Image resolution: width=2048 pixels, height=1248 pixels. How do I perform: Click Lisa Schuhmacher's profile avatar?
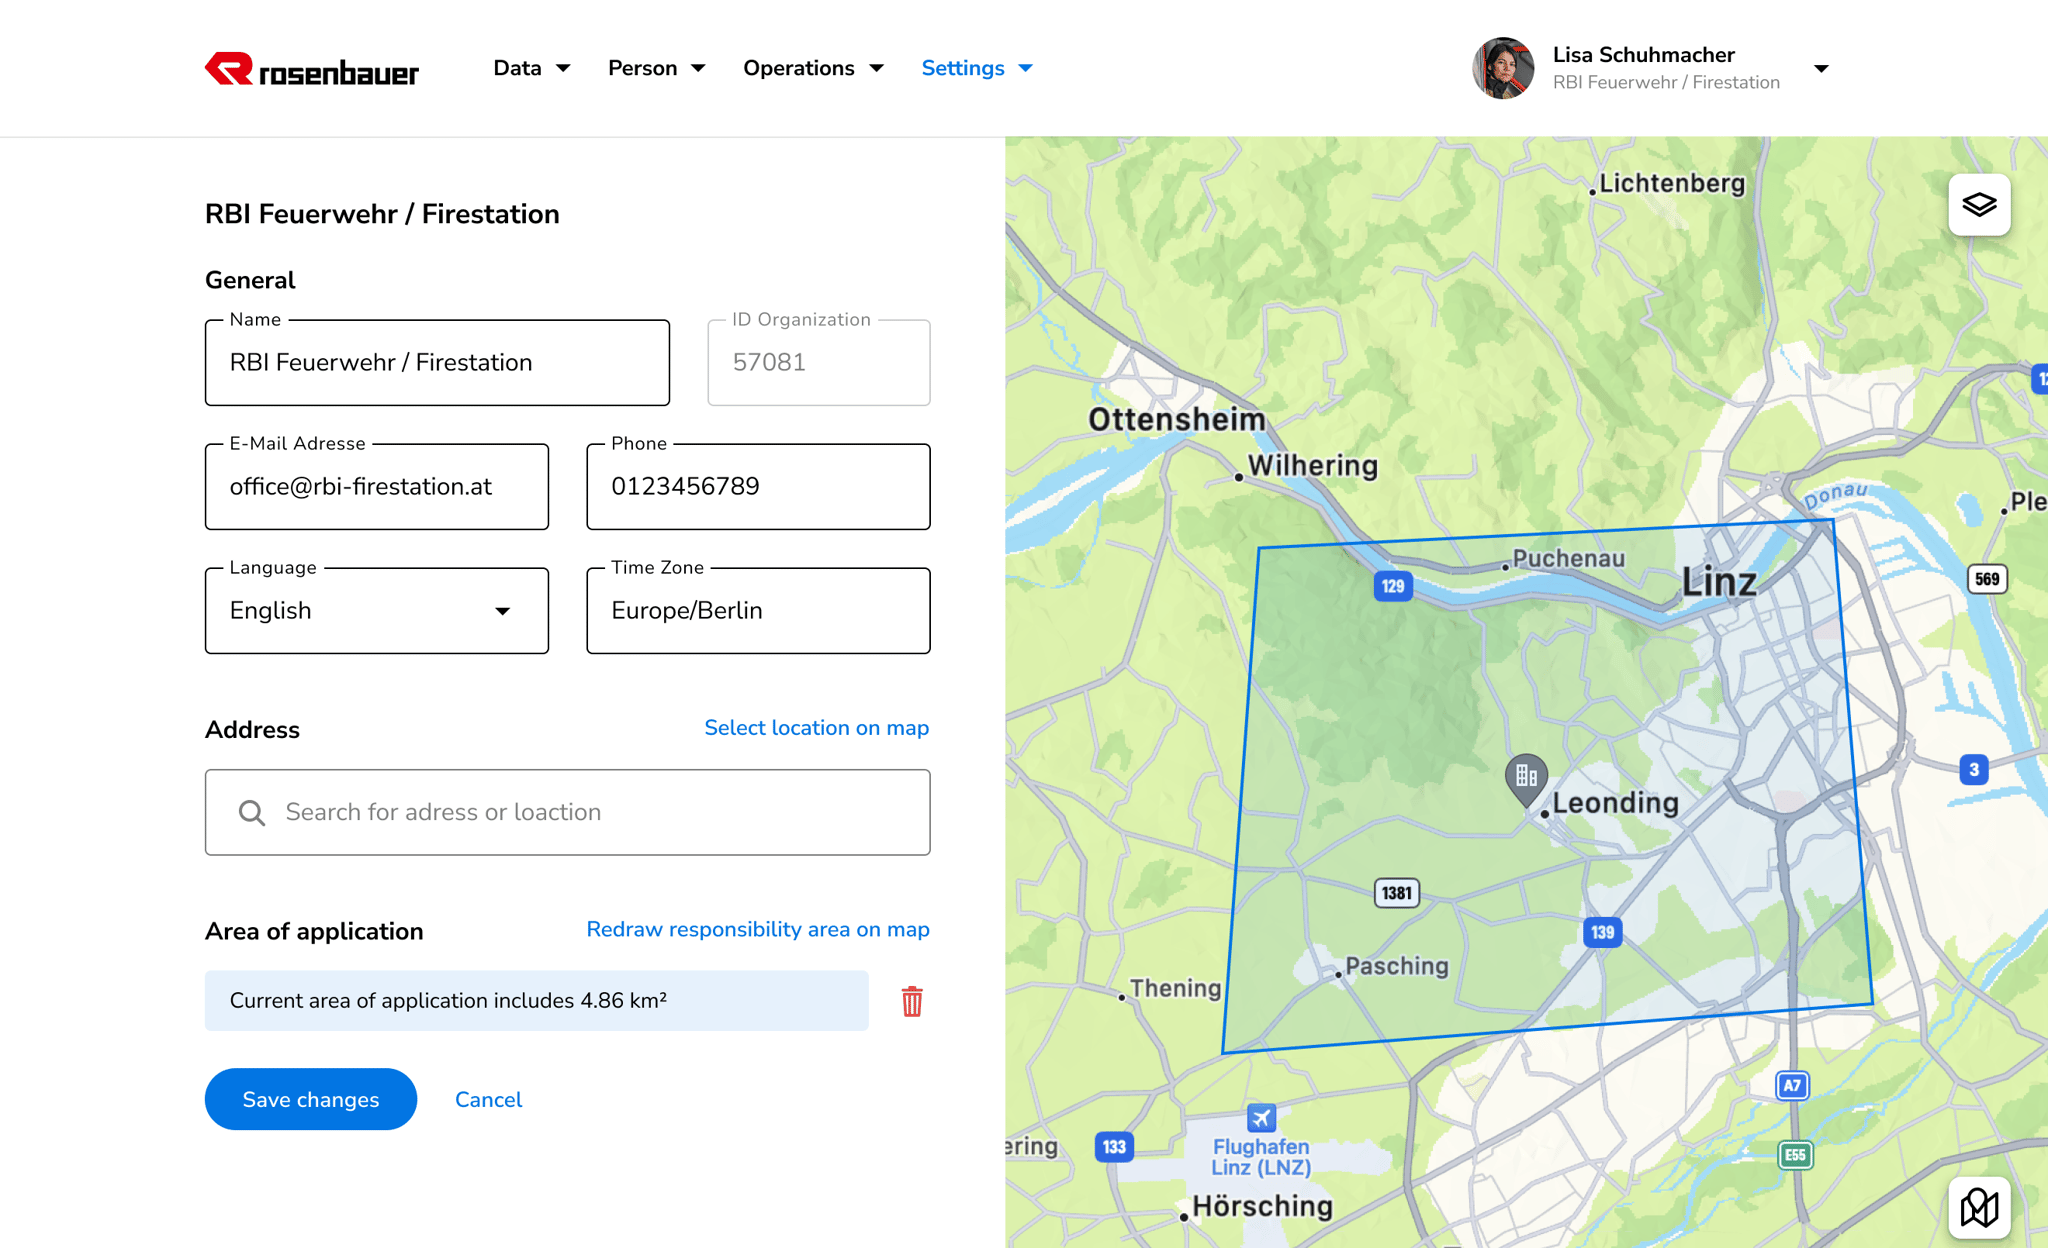1503,68
